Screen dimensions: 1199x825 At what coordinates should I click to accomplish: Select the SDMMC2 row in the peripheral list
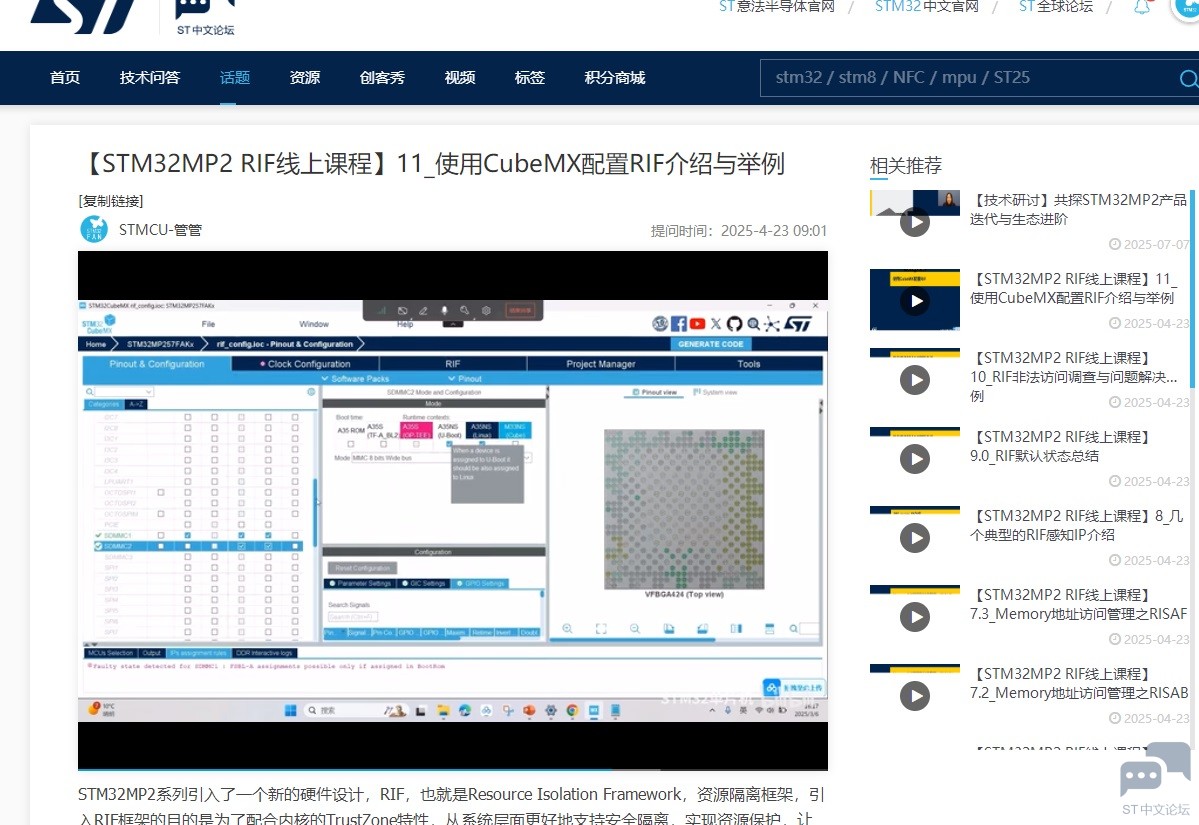pos(198,547)
